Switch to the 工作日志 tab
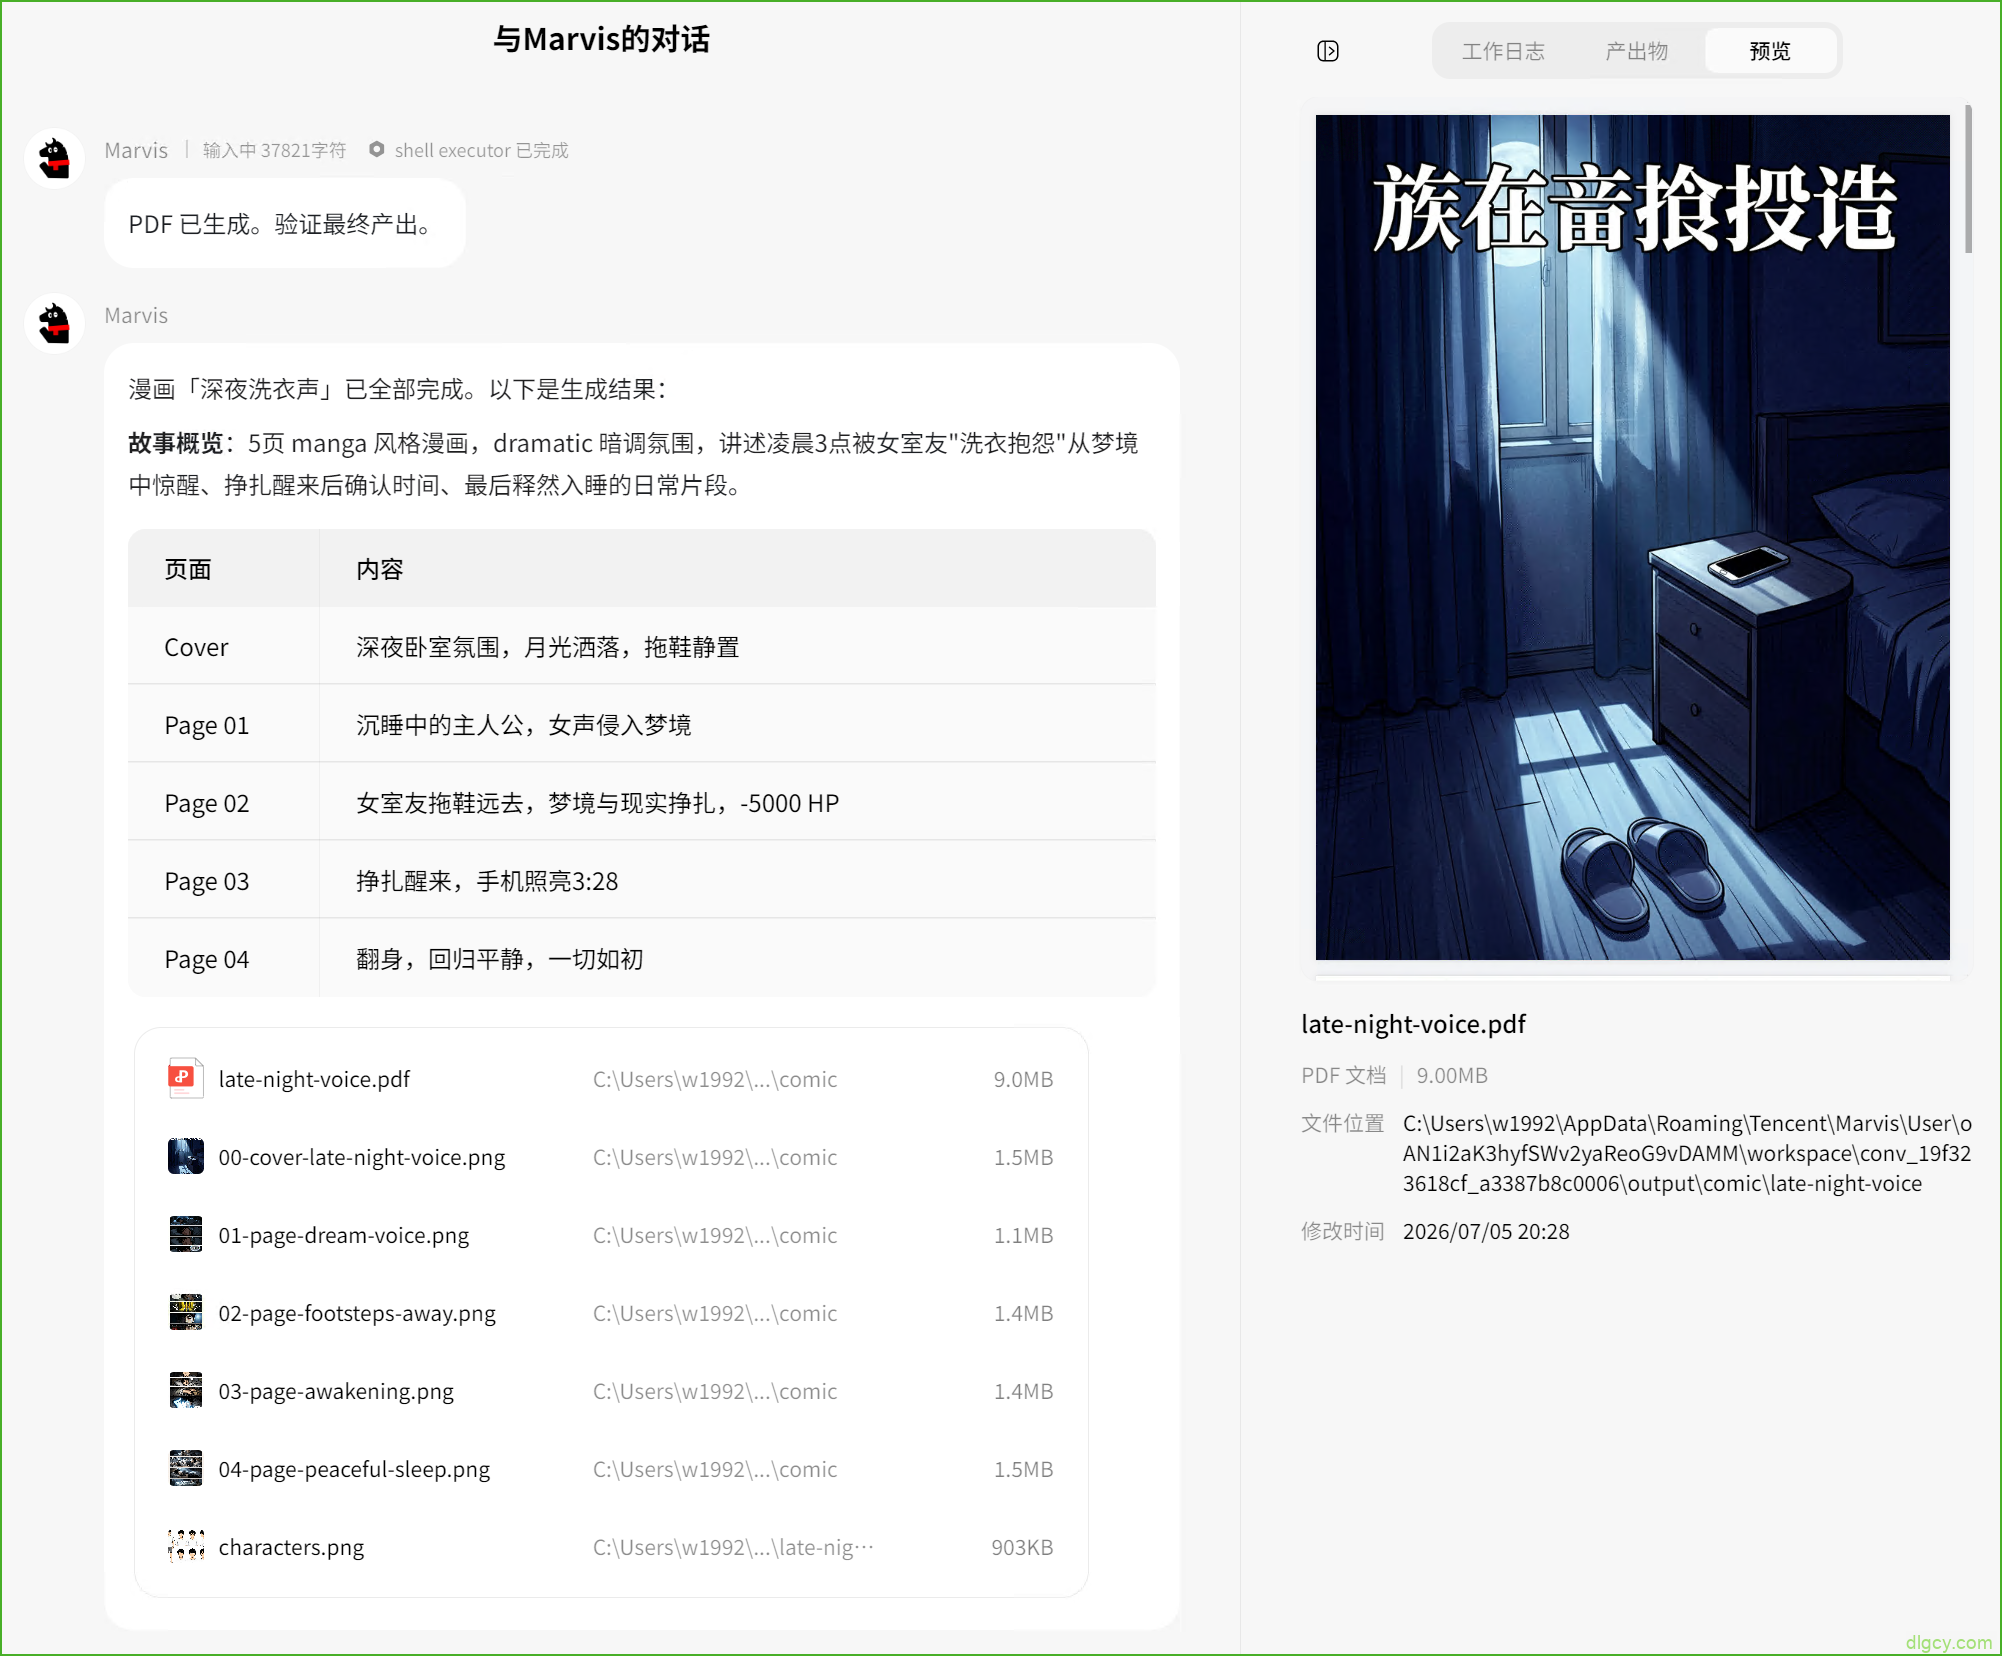2002x1656 pixels. point(1502,51)
